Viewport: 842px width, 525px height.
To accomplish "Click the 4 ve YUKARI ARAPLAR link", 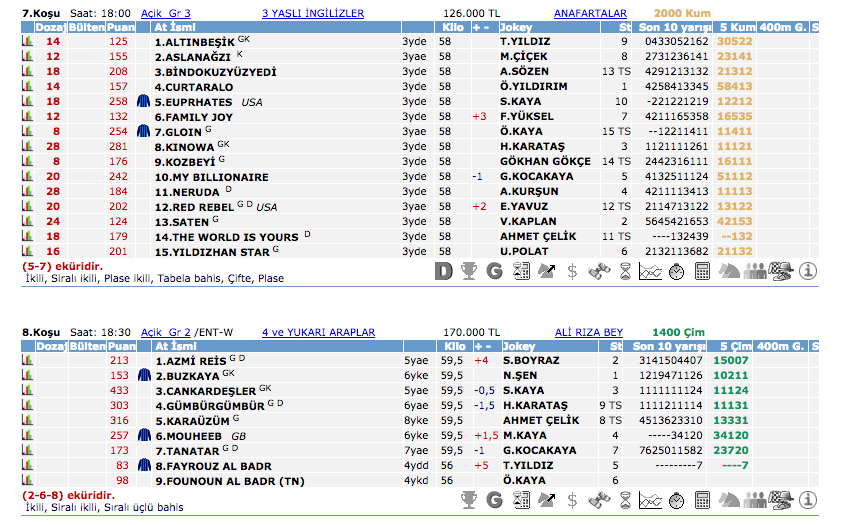I will pyautogui.click(x=318, y=332).
